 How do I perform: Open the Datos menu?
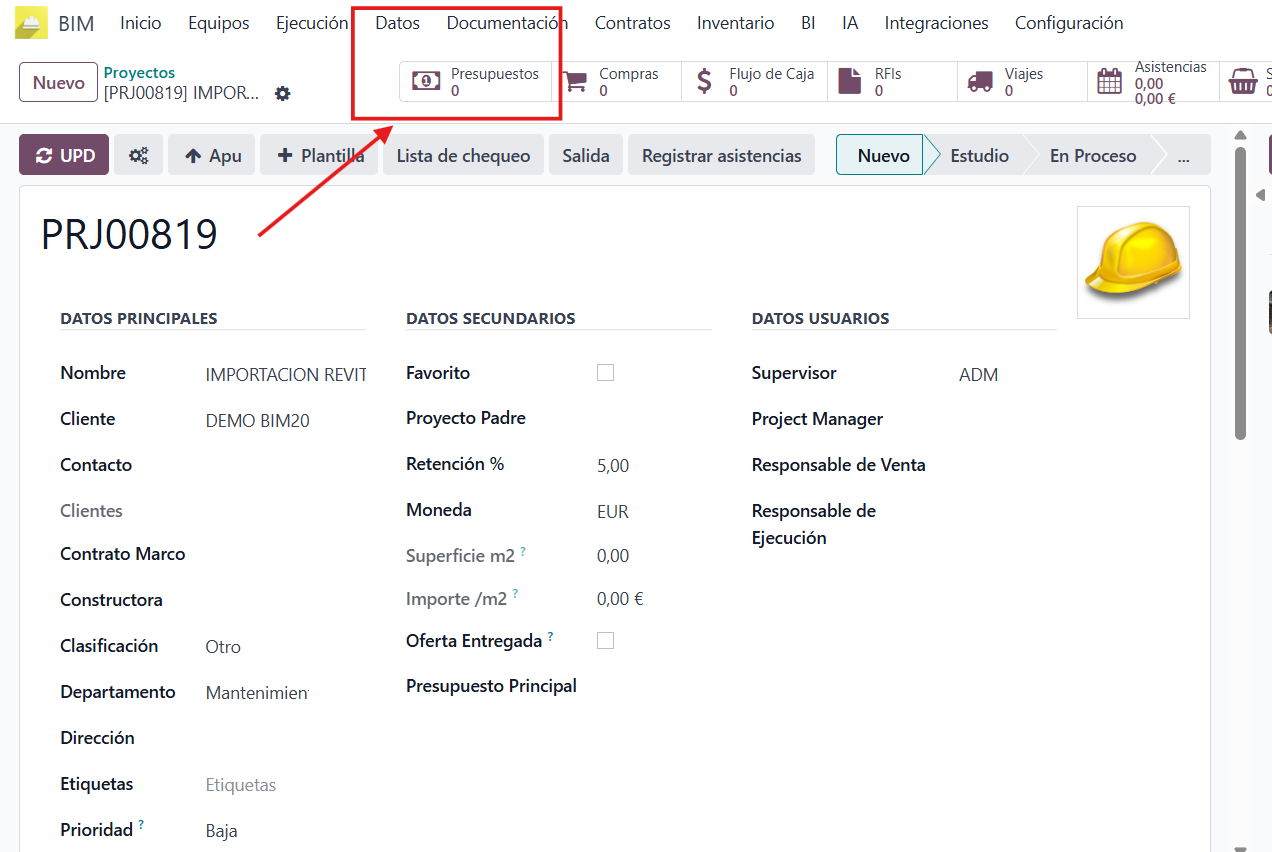pos(397,23)
